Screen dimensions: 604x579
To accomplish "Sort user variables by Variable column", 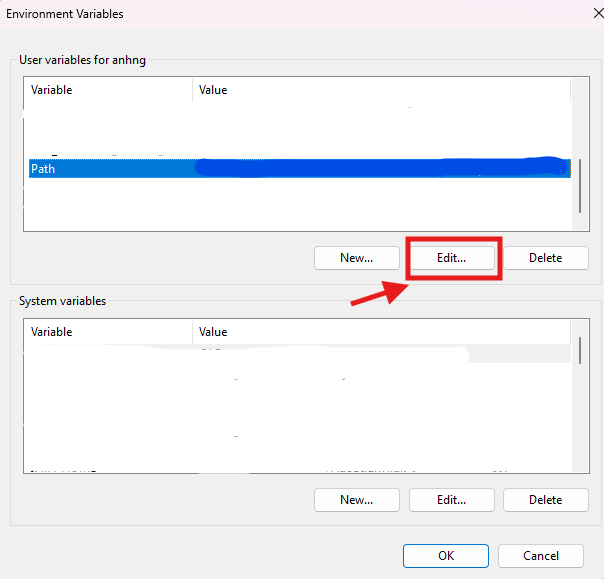I will (x=108, y=90).
